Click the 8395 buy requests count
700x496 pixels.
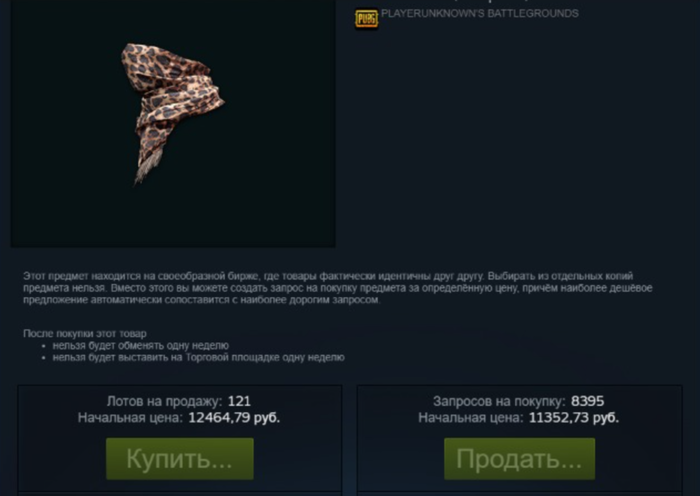(588, 401)
